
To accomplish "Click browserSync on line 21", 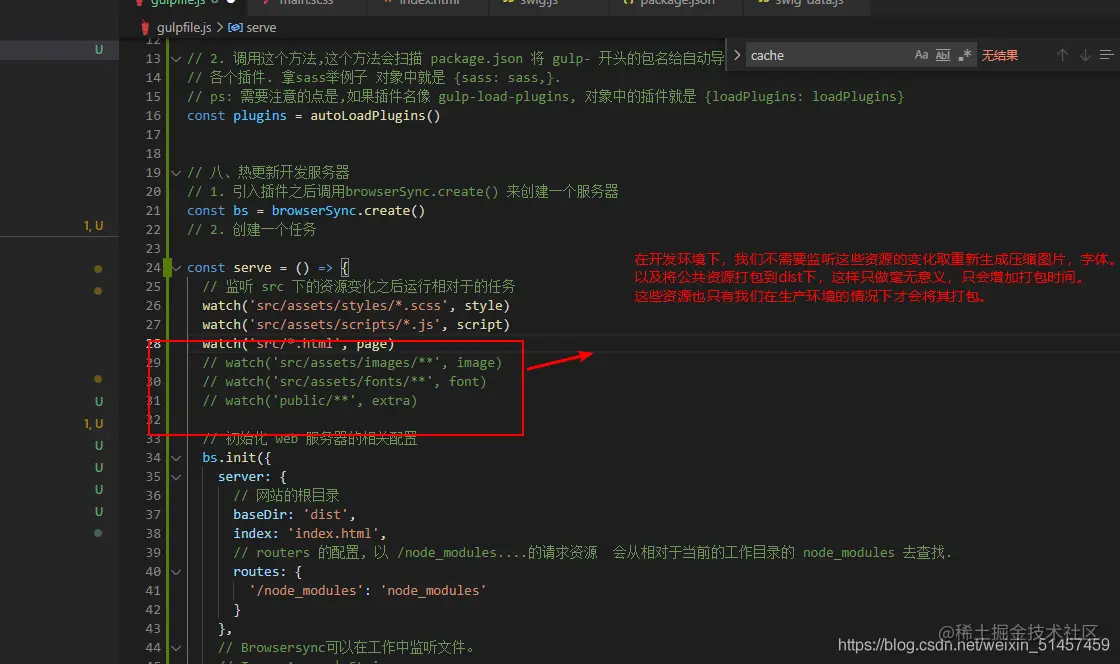I will point(314,211).
